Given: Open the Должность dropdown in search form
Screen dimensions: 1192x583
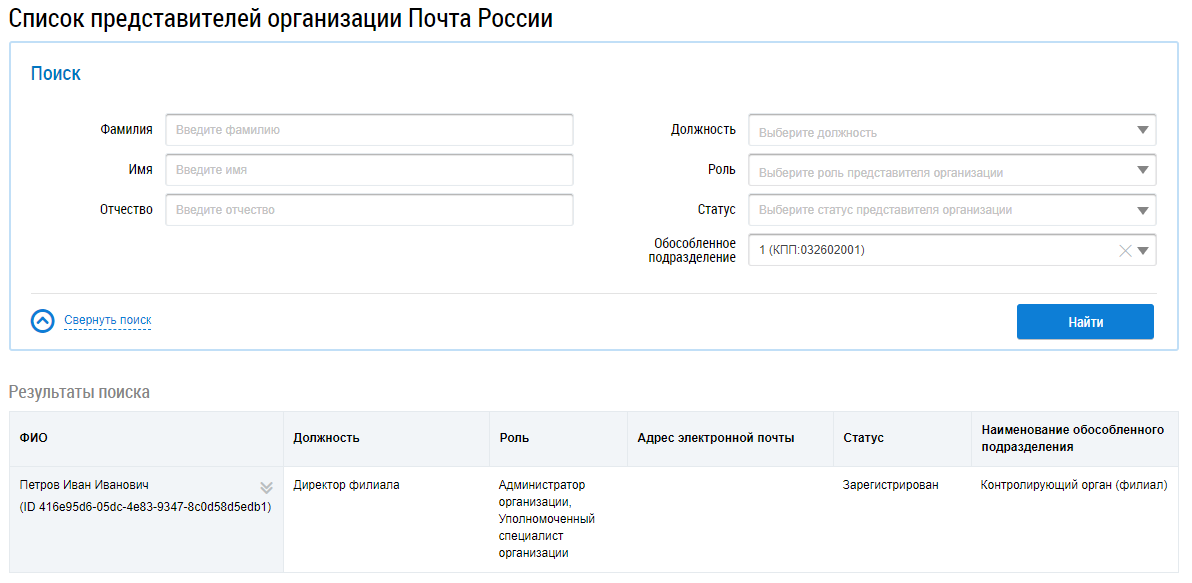Looking at the screenshot, I should 951,131.
